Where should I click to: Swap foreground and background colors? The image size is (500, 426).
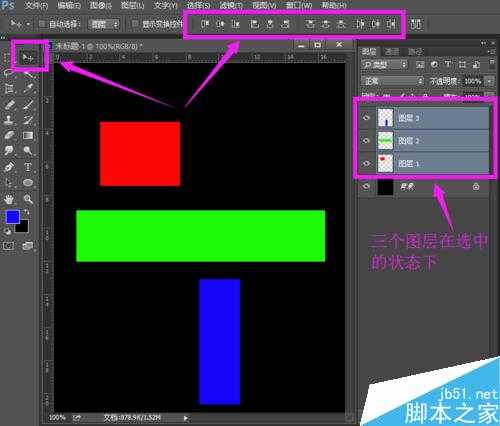click(x=26, y=212)
